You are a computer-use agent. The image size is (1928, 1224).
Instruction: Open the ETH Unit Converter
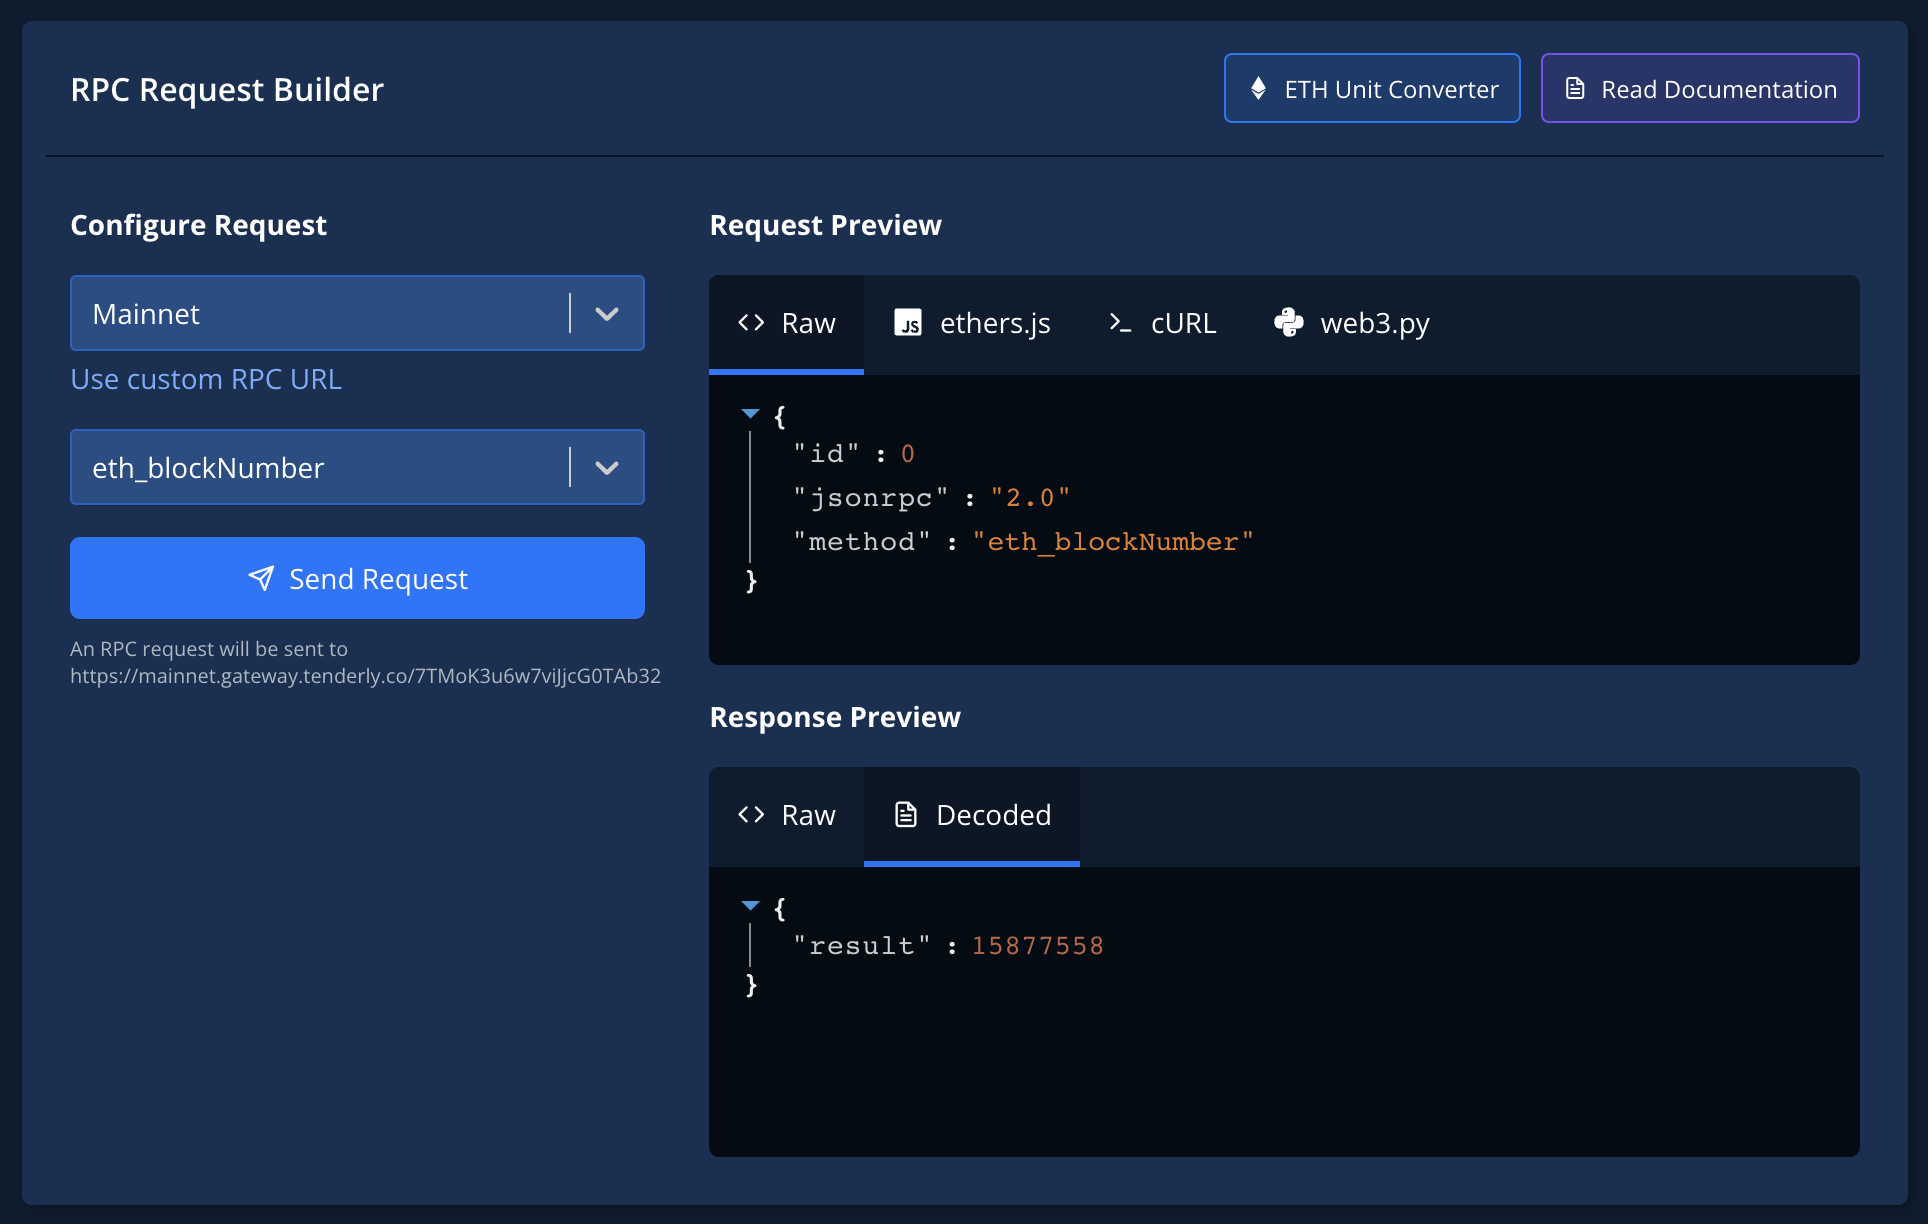click(1372, 88)
